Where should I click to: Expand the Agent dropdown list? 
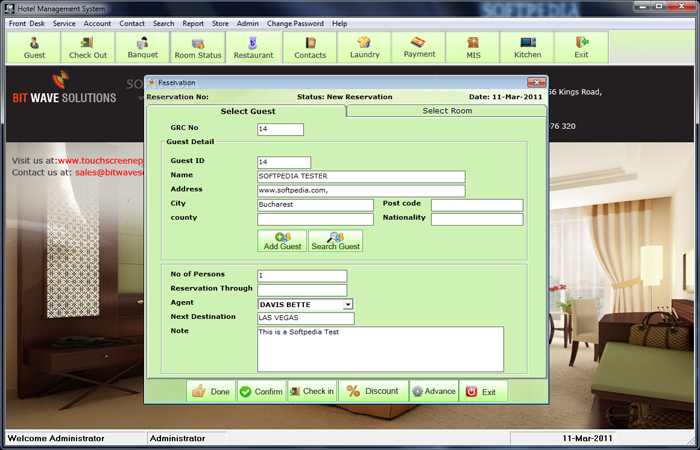[347, 304]
